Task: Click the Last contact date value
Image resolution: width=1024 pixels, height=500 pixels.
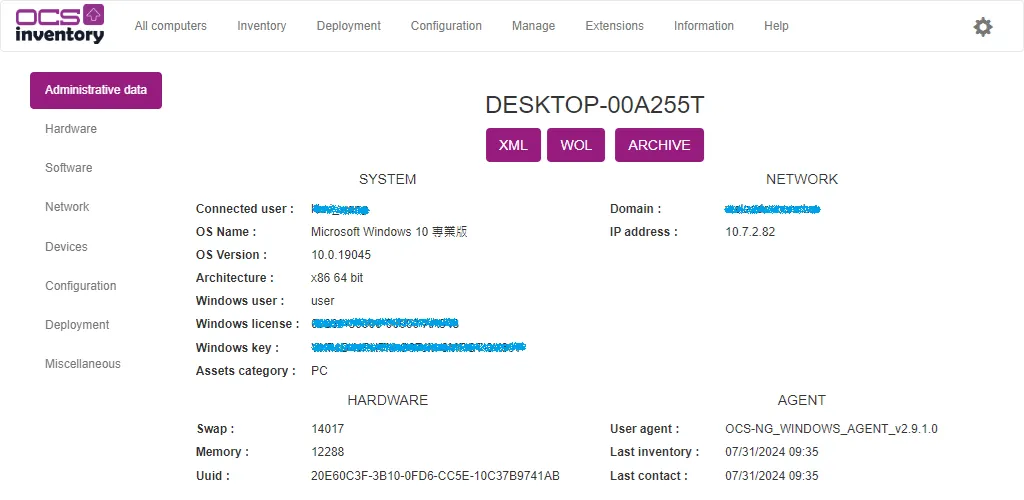Action: point(772,476)
